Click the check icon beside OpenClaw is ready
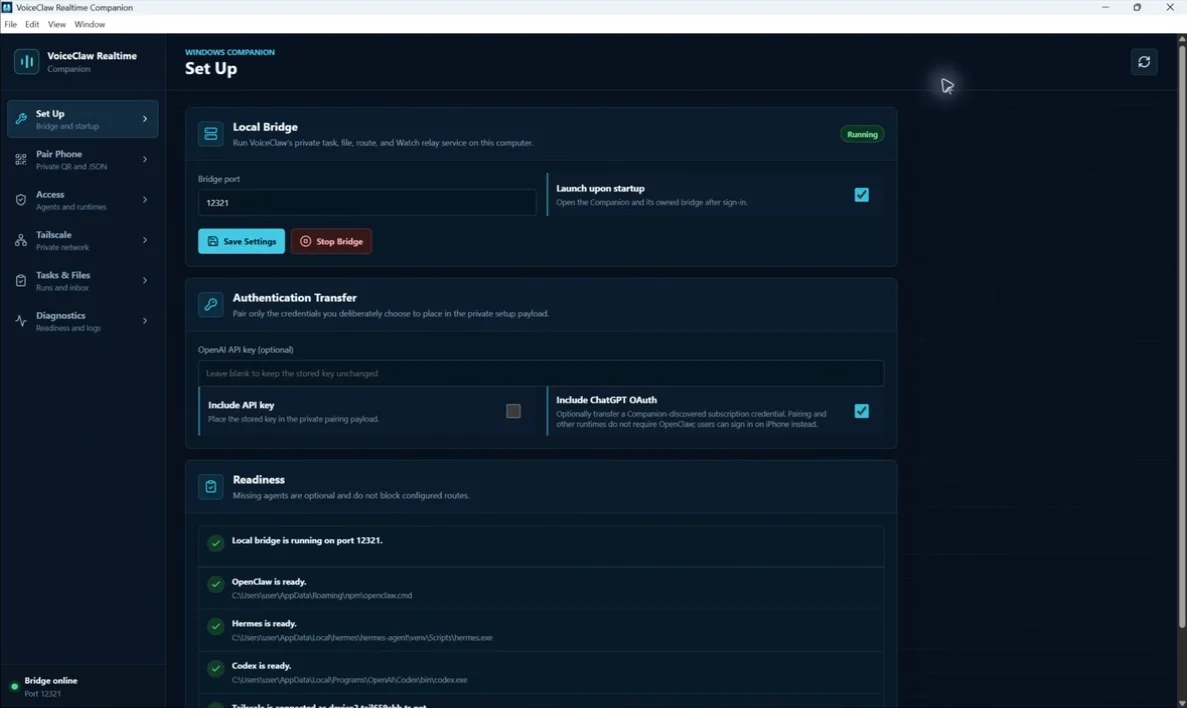The image size is (1187, 708). tap(216, 584)
